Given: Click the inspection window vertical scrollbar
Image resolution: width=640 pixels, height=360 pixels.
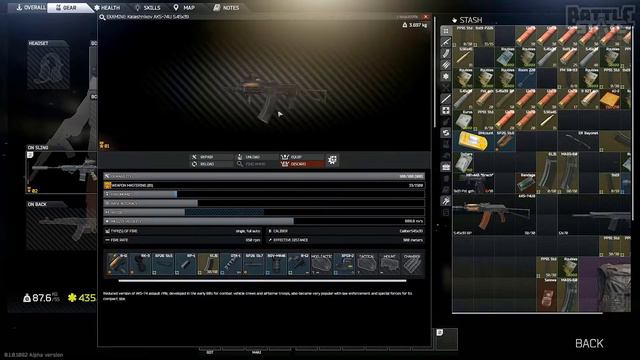Looking at the screenshot, I should tap(434, 71).
